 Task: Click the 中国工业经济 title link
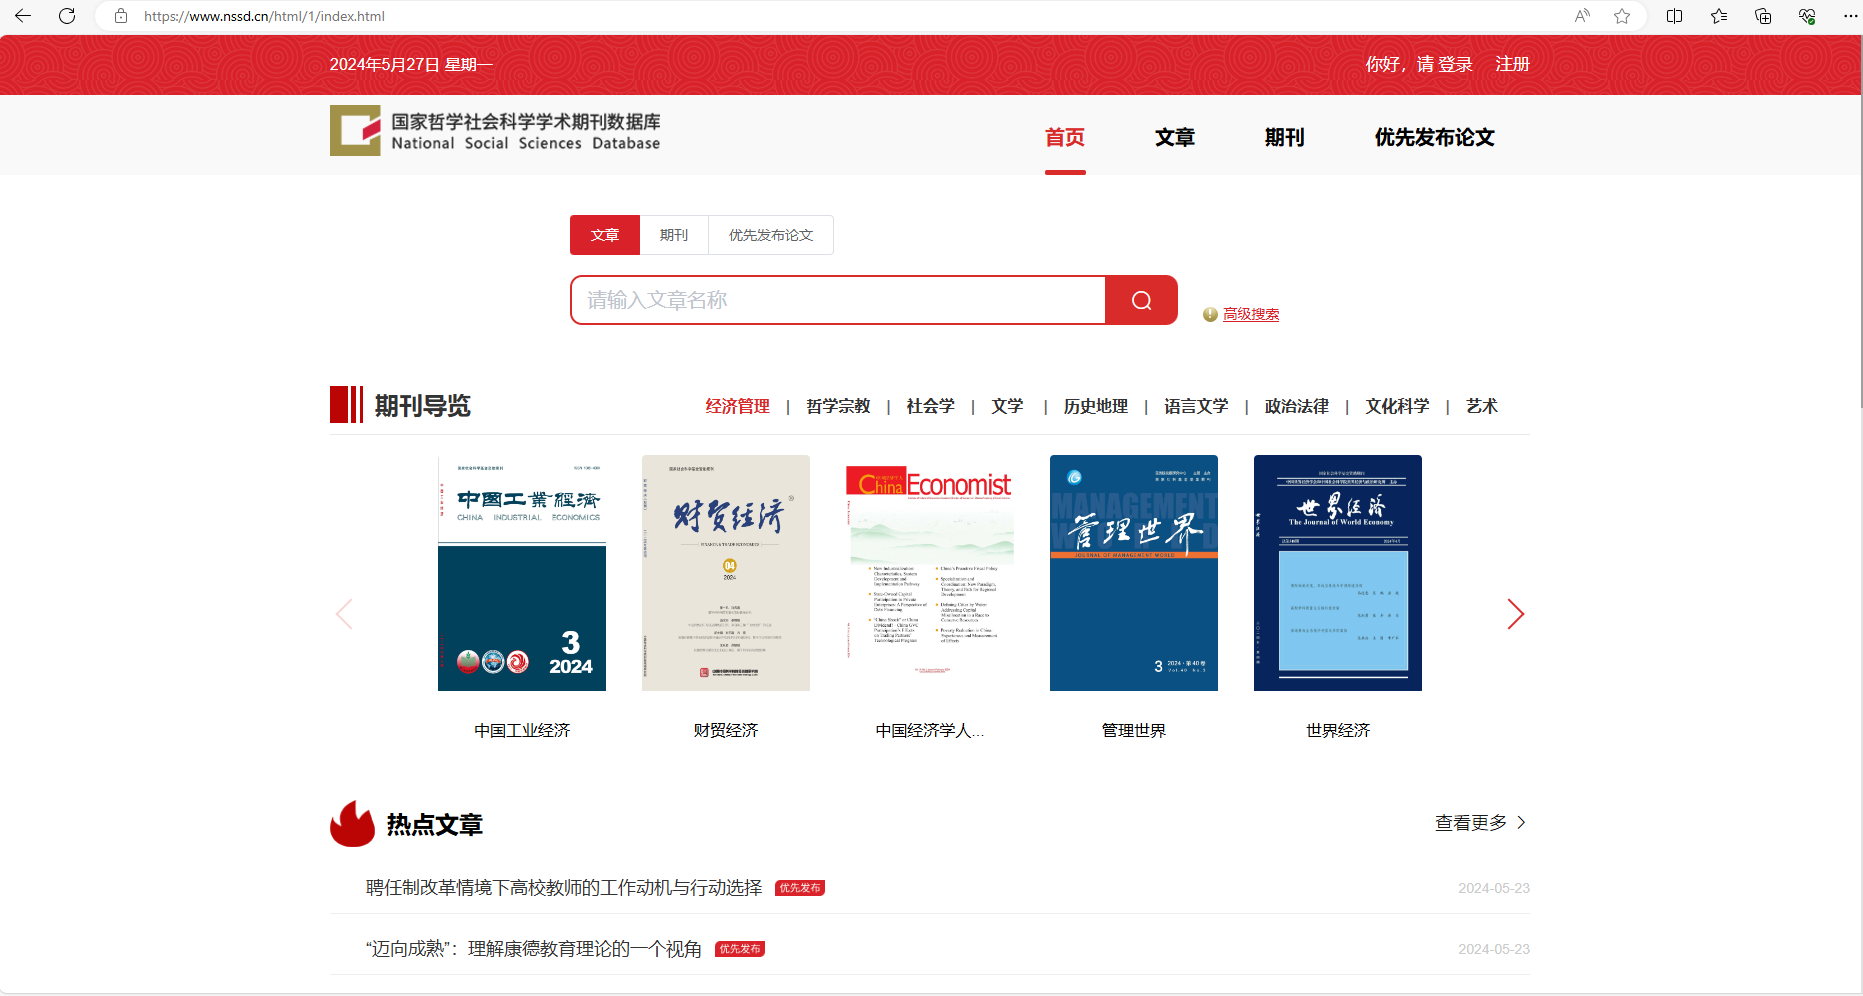coord(522,731)
